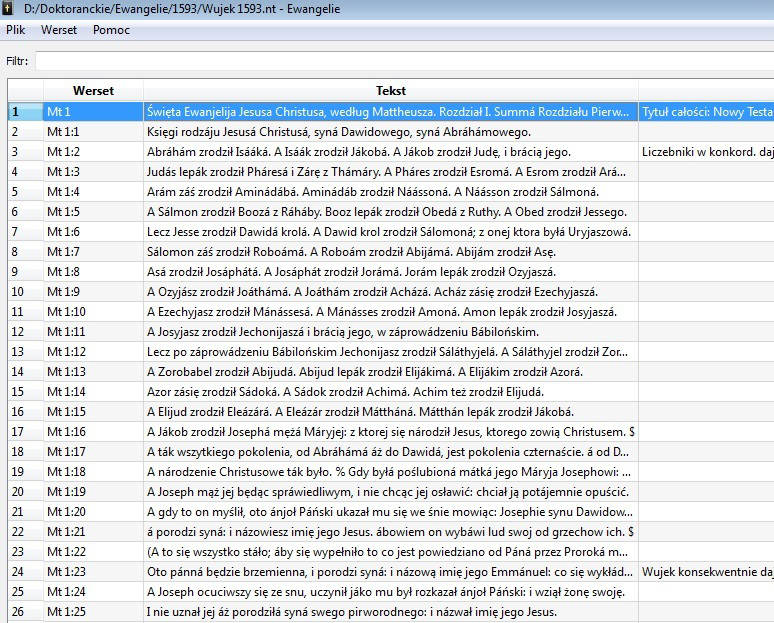Select the Mt 1:16 verse cell
Image resolution: width=774 pixels, height=623 pixels.
[x=93, y=431]
